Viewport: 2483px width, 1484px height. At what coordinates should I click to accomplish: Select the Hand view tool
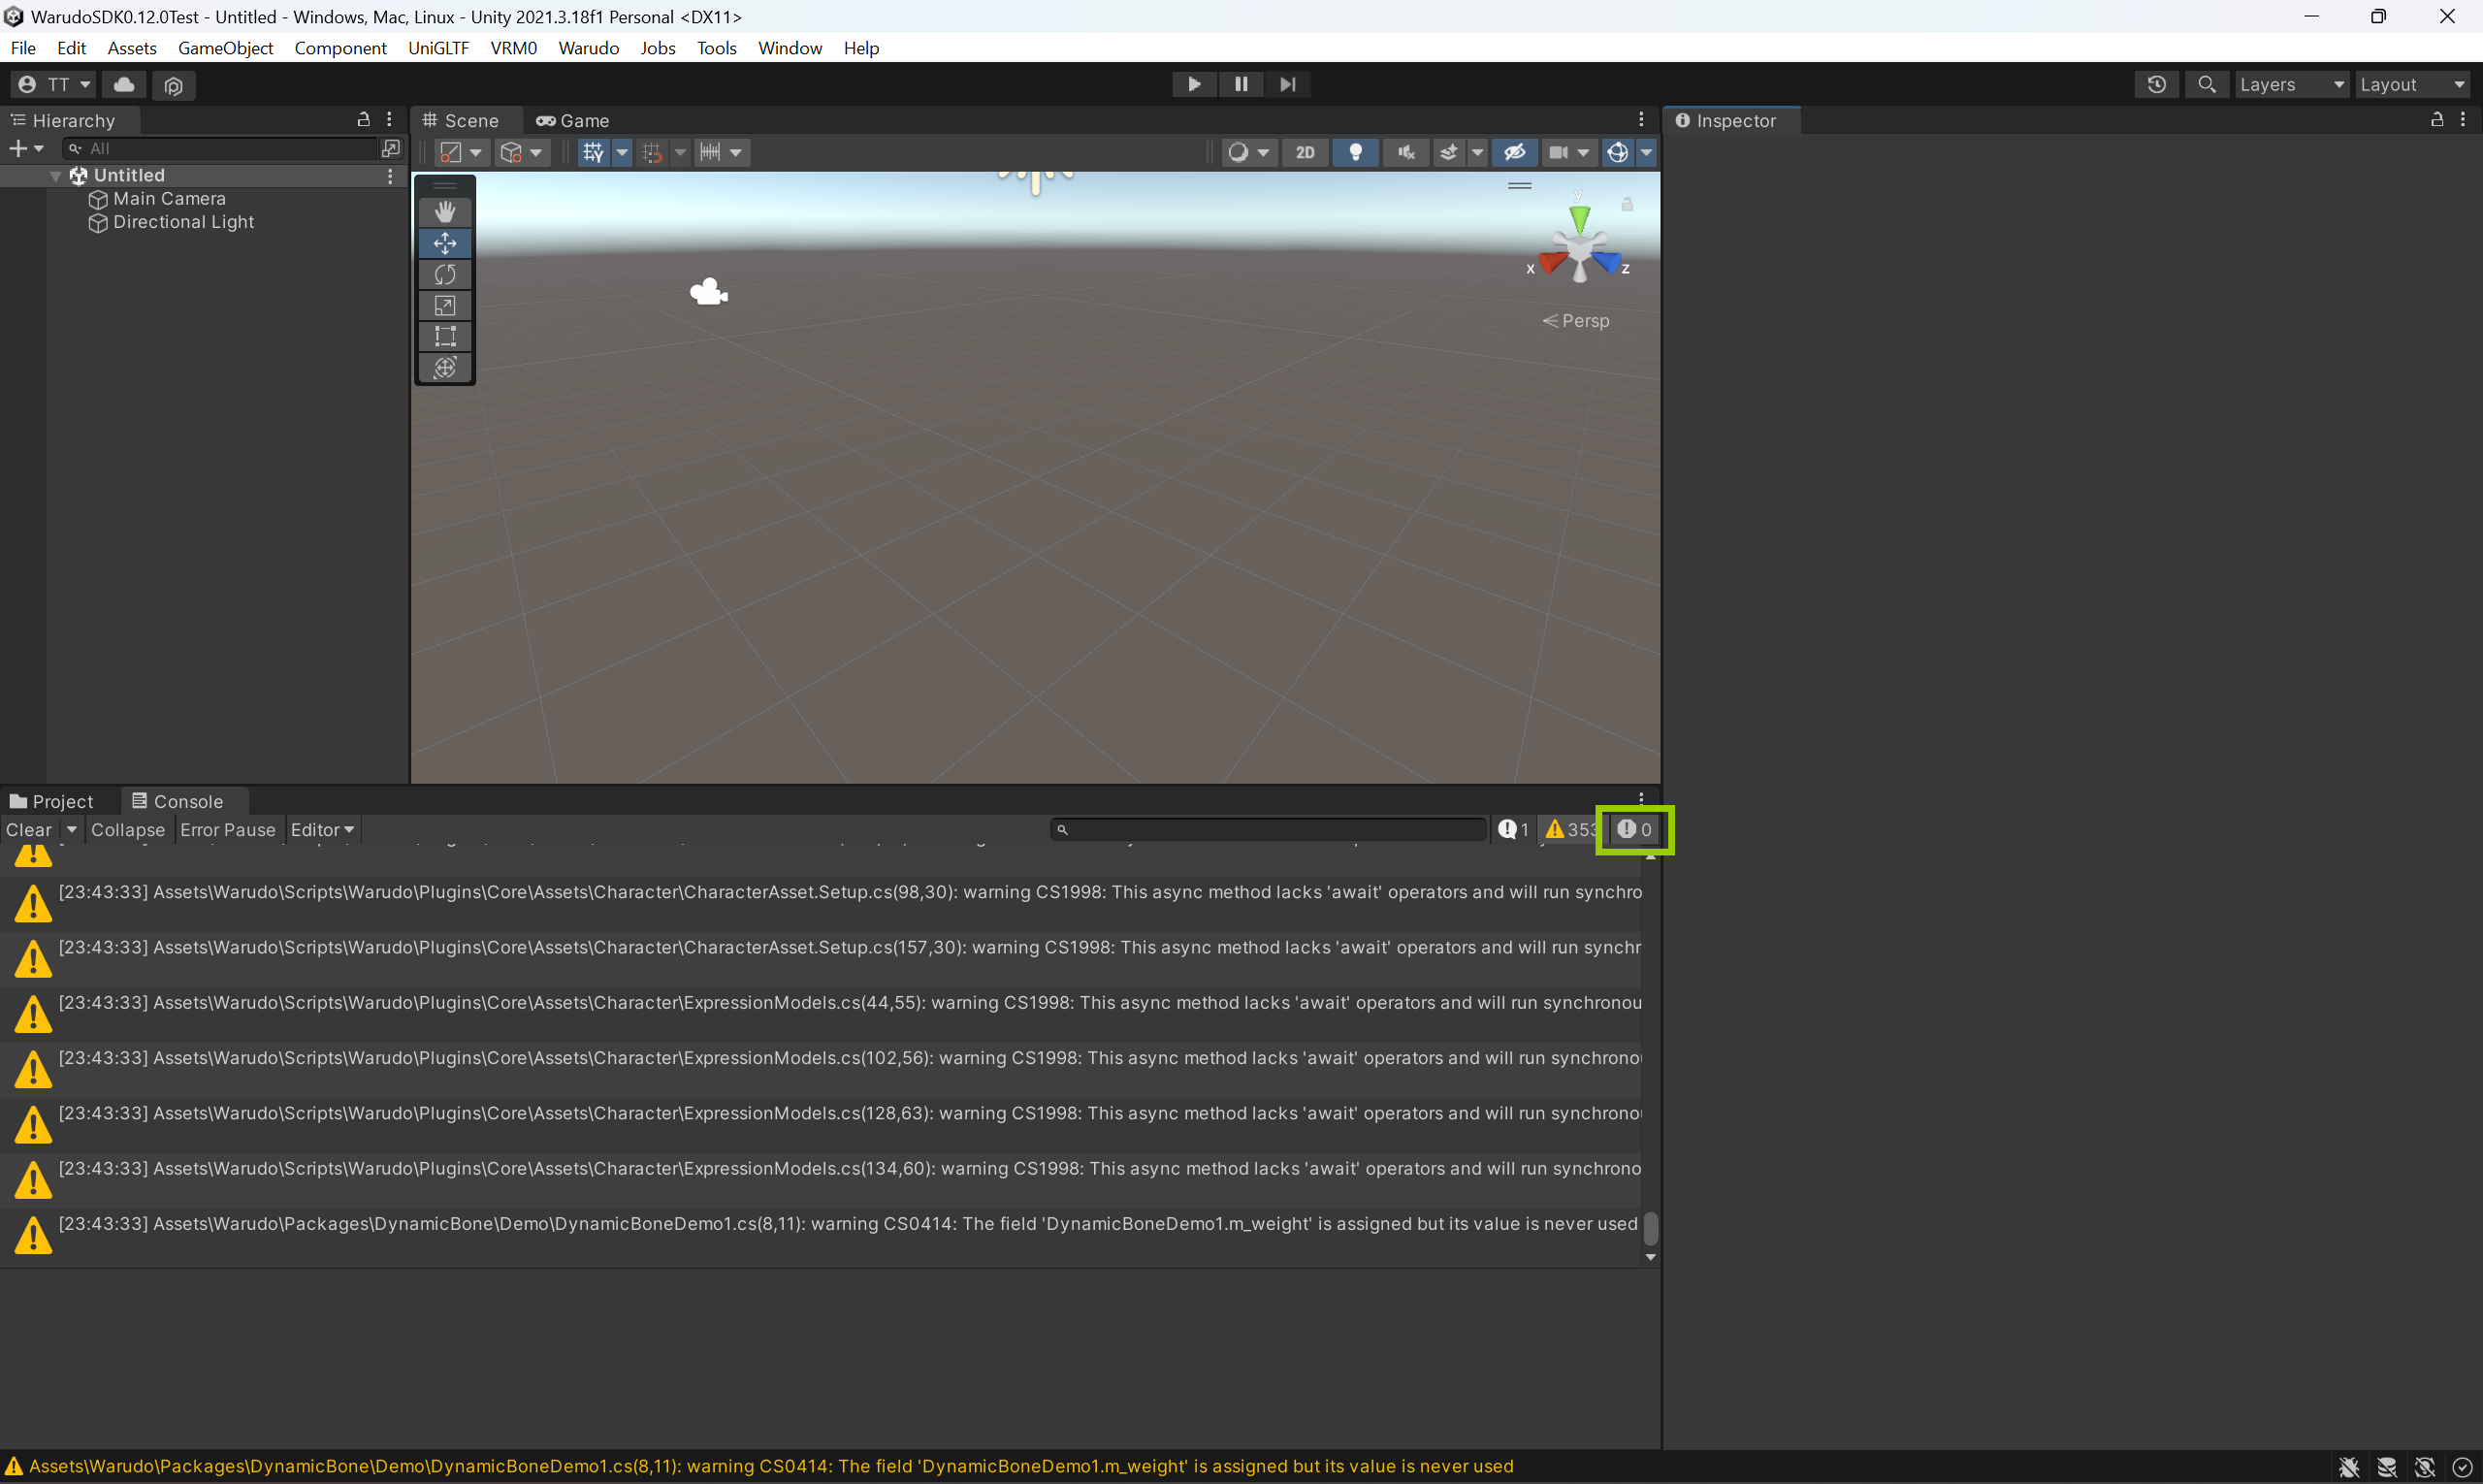445,212
